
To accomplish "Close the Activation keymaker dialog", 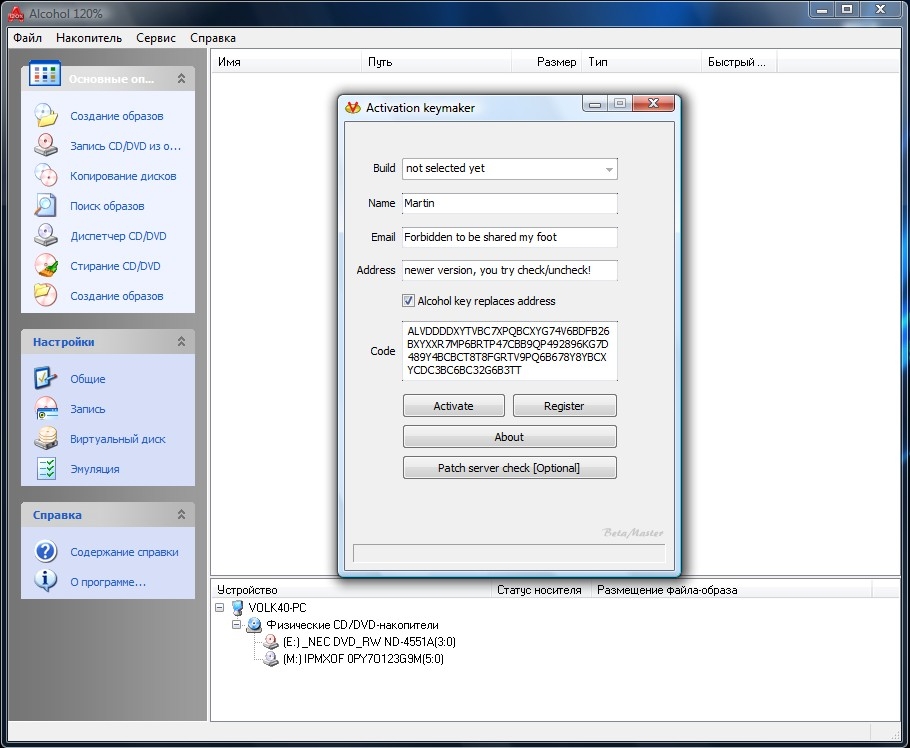I will click(x=653, y=103).
